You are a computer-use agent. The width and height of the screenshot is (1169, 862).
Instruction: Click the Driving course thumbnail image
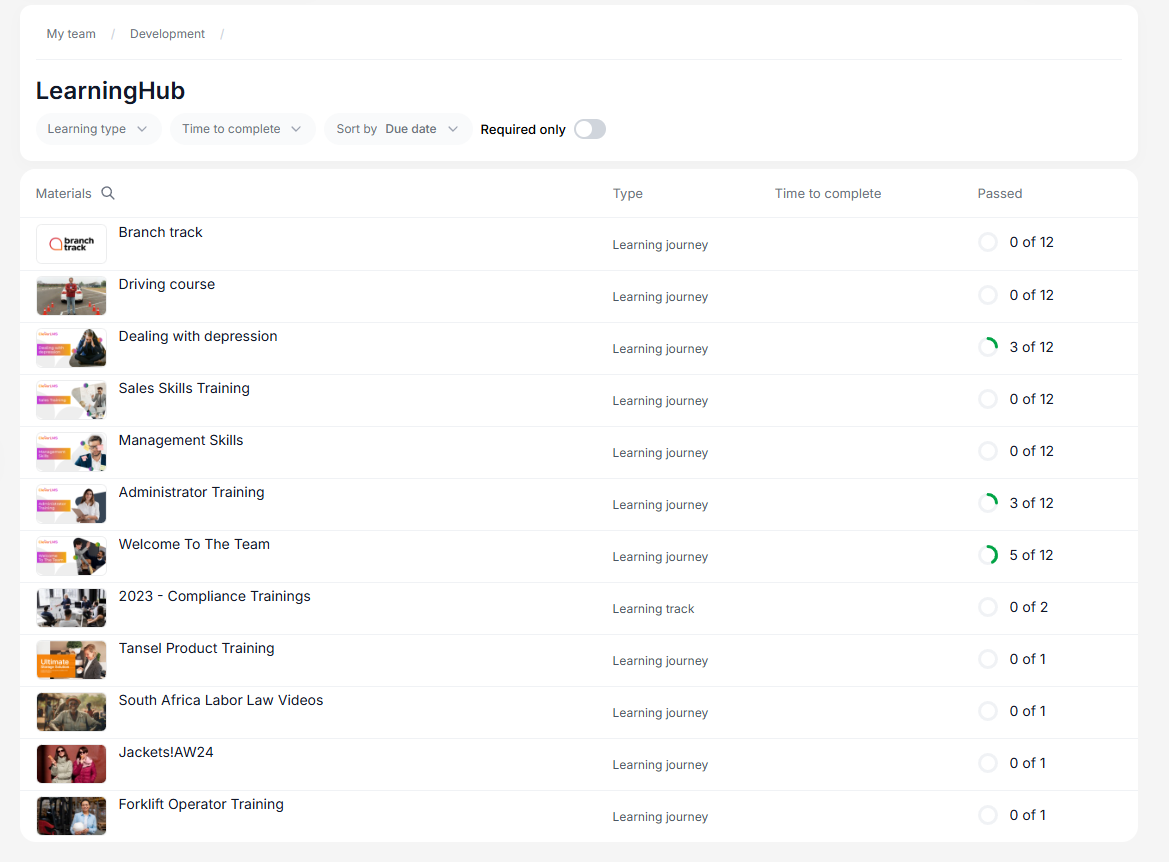(x=71, y=296)
